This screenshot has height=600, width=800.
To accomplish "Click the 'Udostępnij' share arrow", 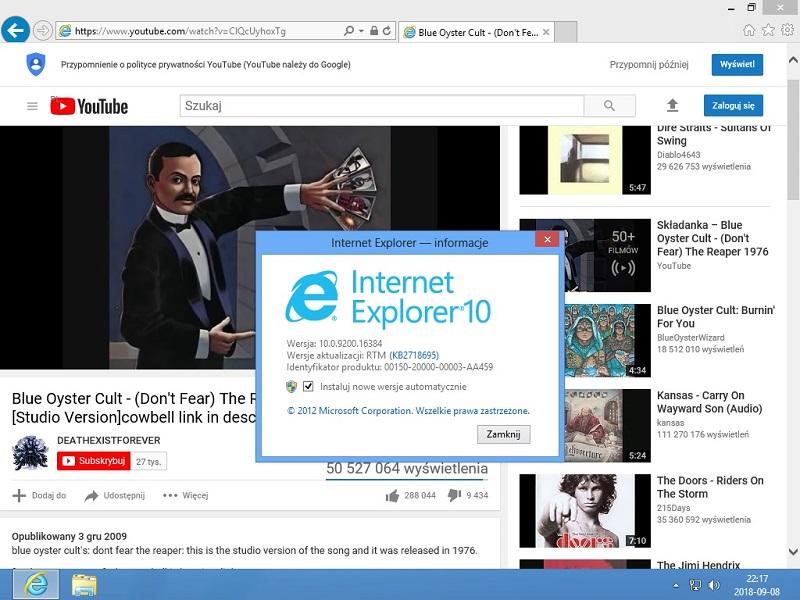I will [91, 495].
